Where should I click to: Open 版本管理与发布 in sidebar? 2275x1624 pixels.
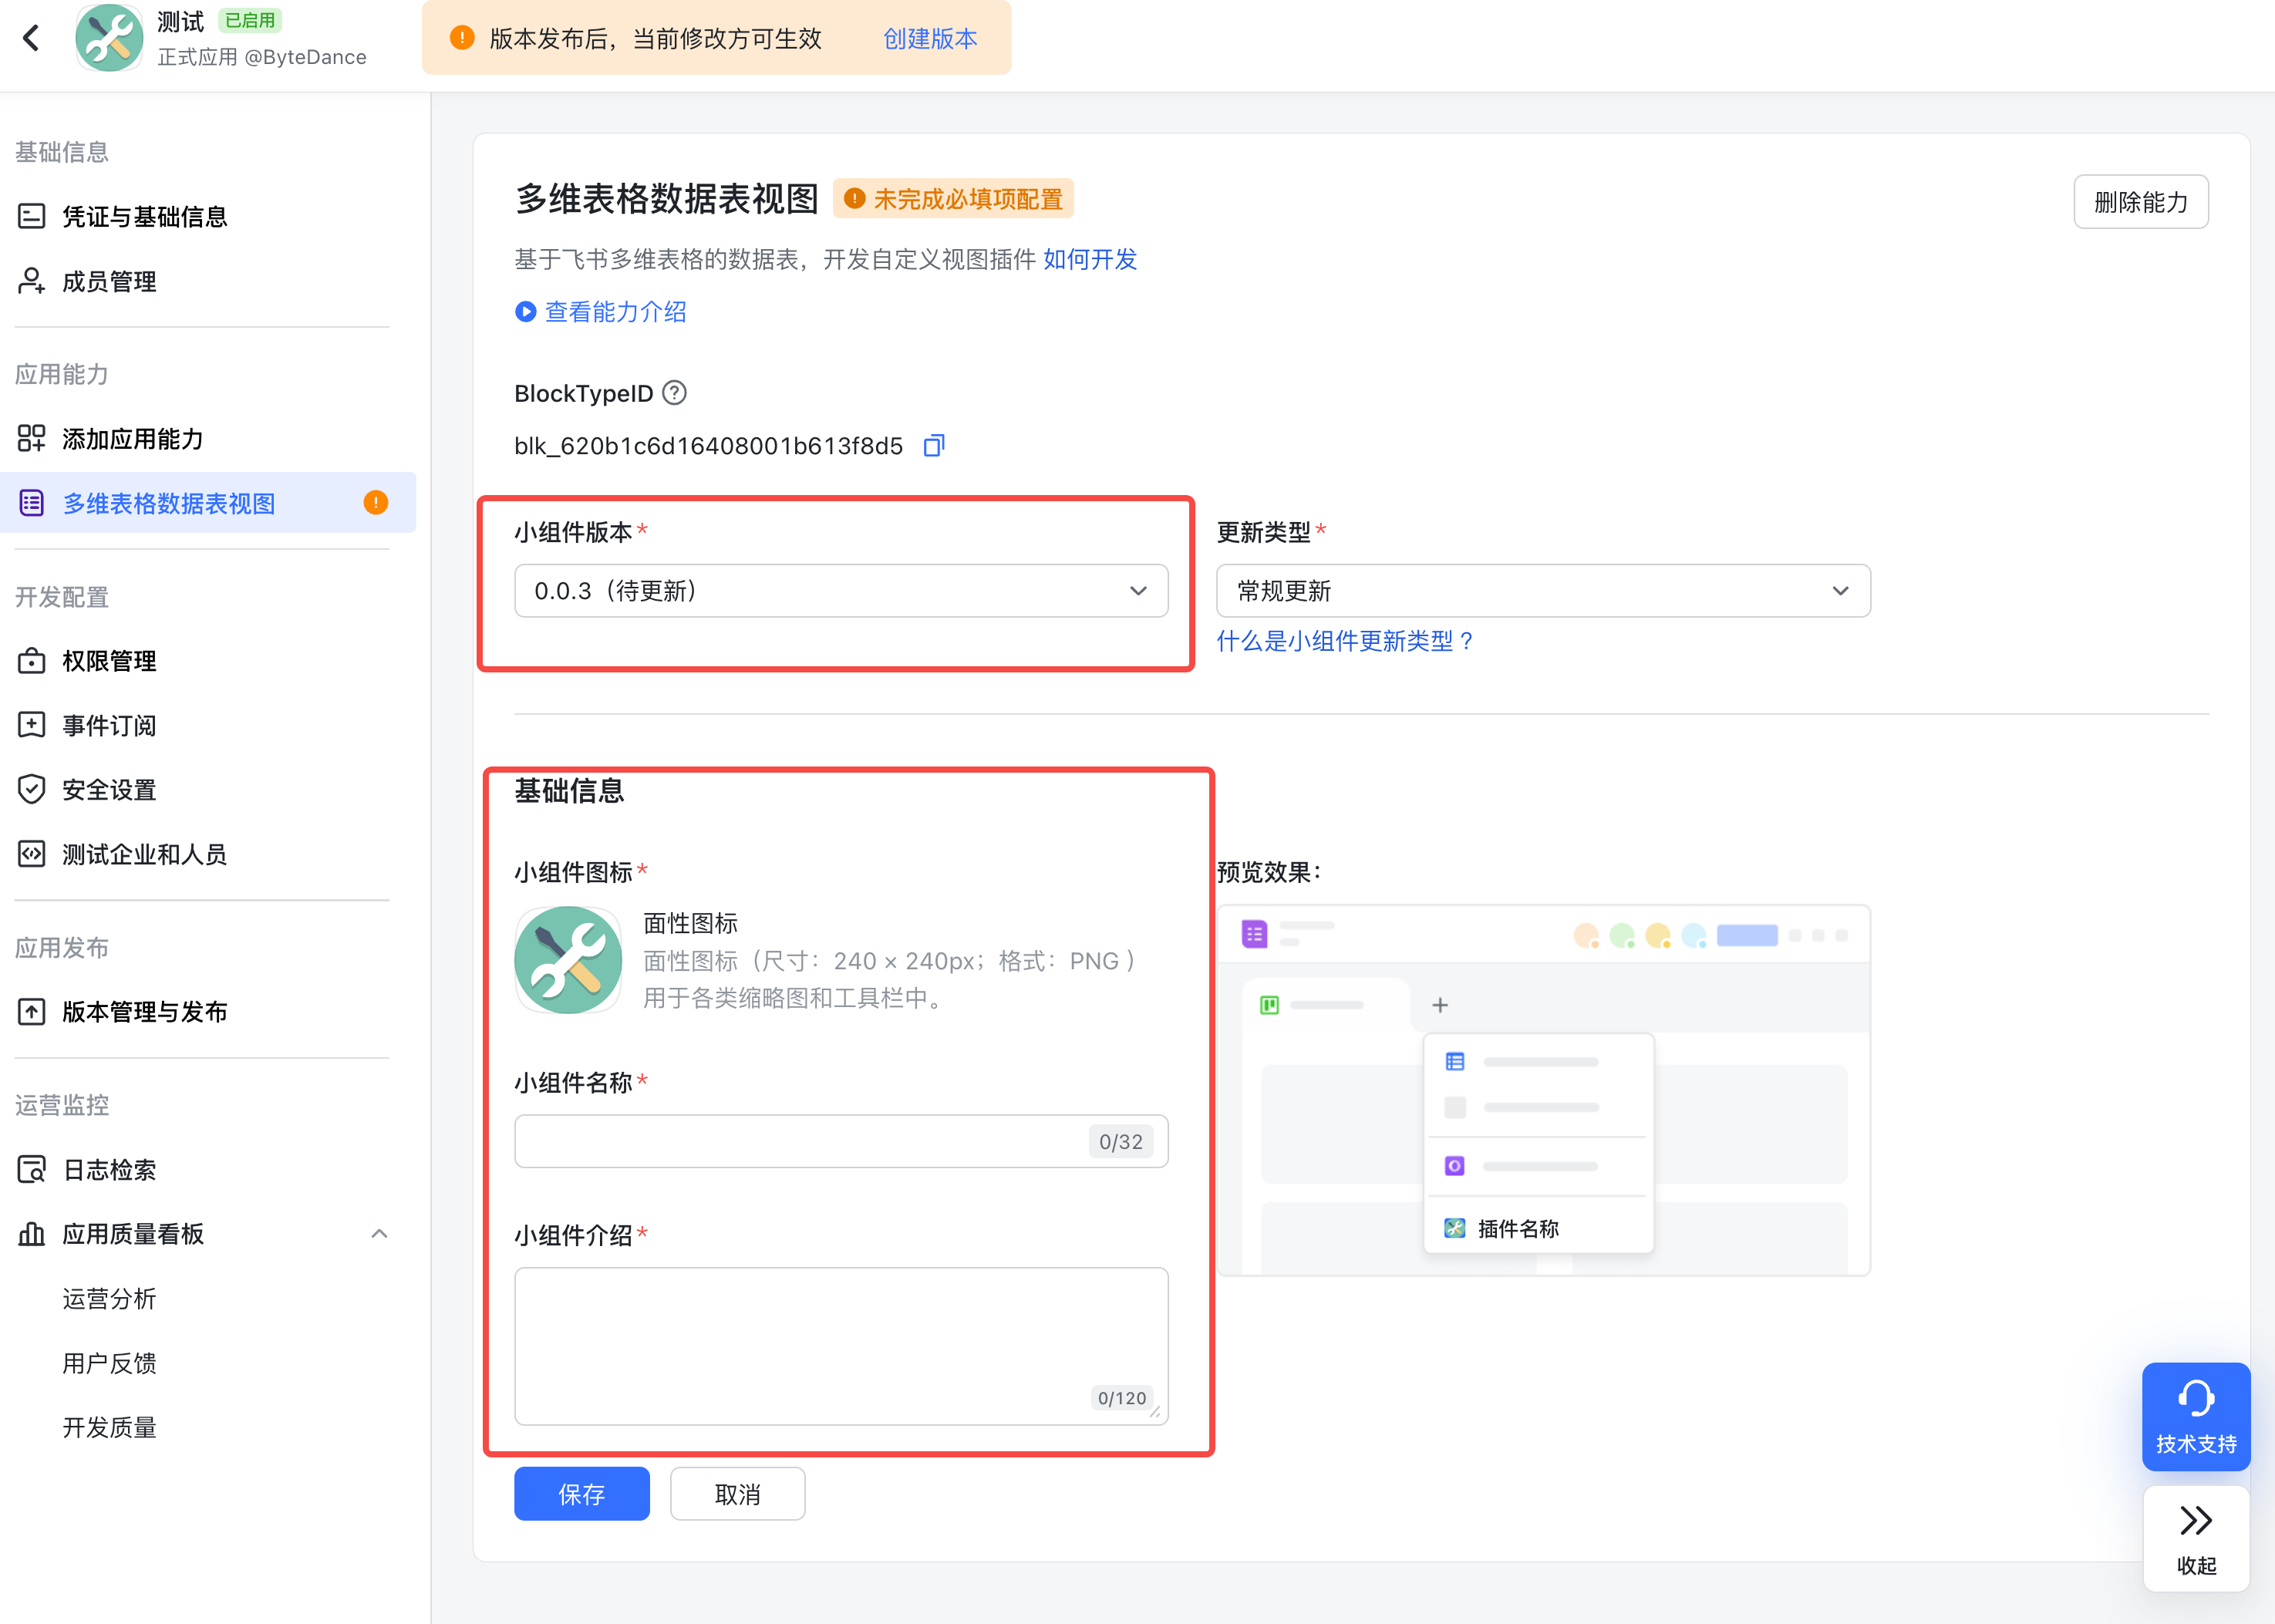pos(144,1012)
